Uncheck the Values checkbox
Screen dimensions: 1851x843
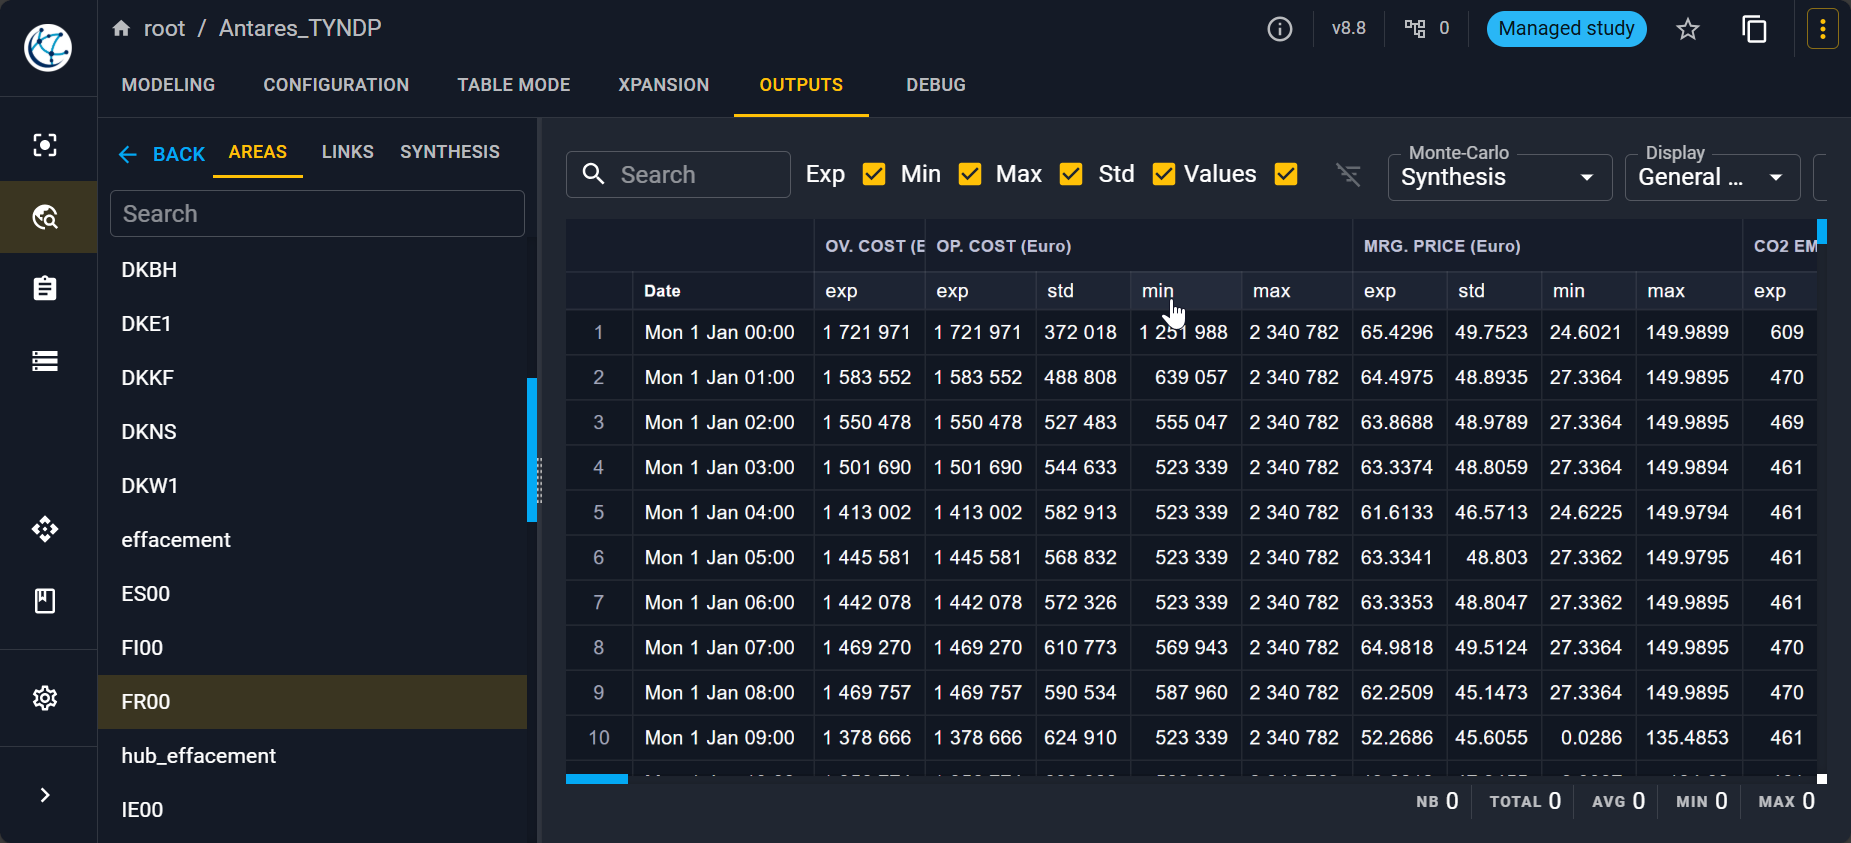(1286, 175)
